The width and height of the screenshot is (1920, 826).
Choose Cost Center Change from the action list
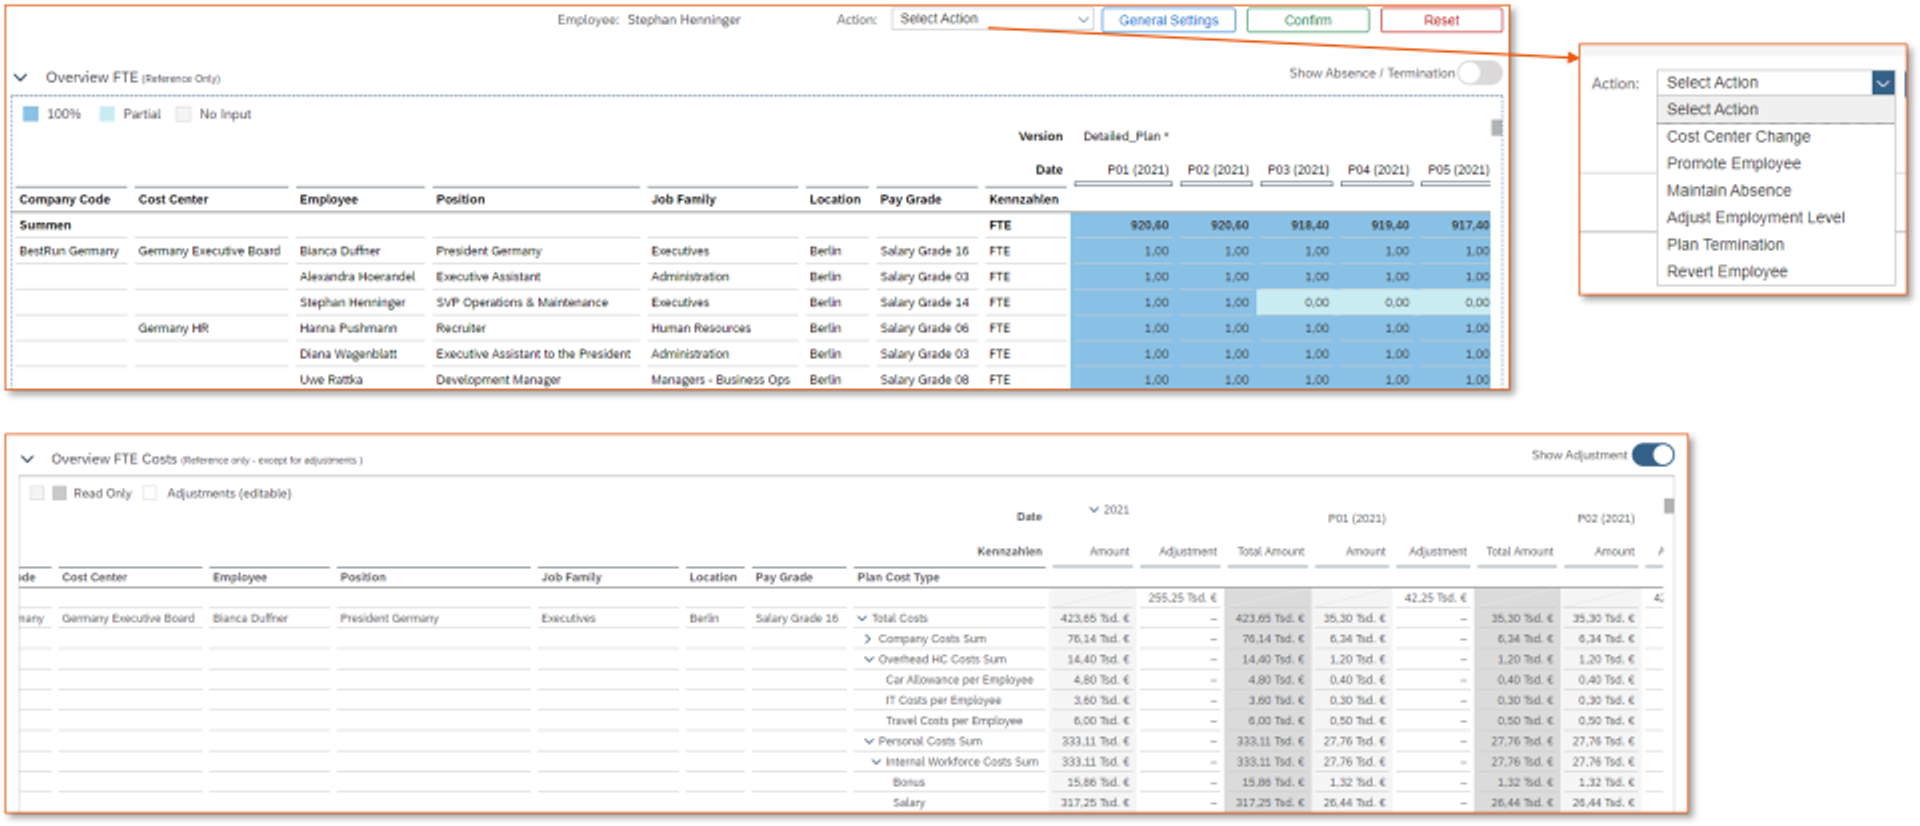[x=1738, y=136]
